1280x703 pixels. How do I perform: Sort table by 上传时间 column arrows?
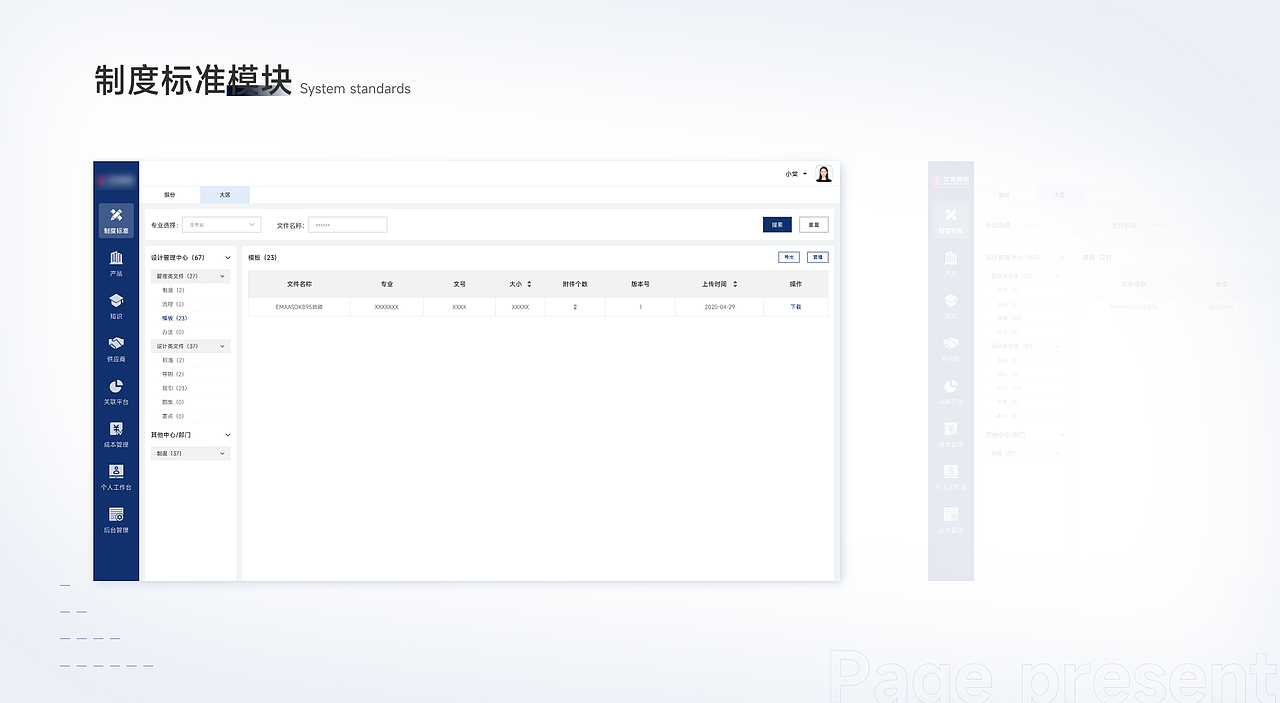point(735,284)
